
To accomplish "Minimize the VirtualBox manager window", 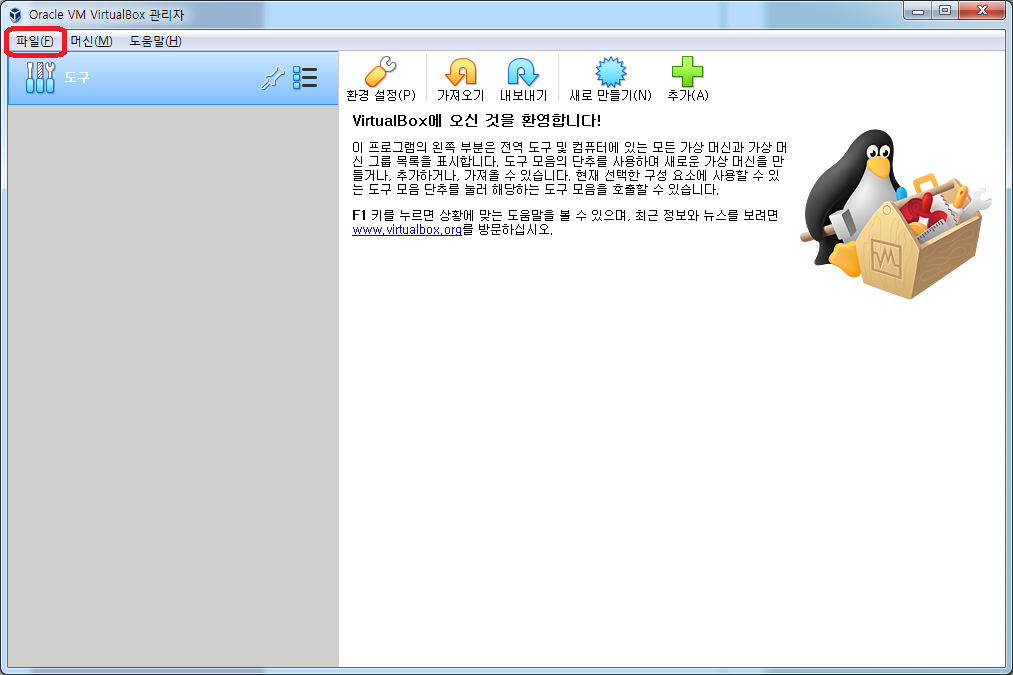I will (917, 10).
